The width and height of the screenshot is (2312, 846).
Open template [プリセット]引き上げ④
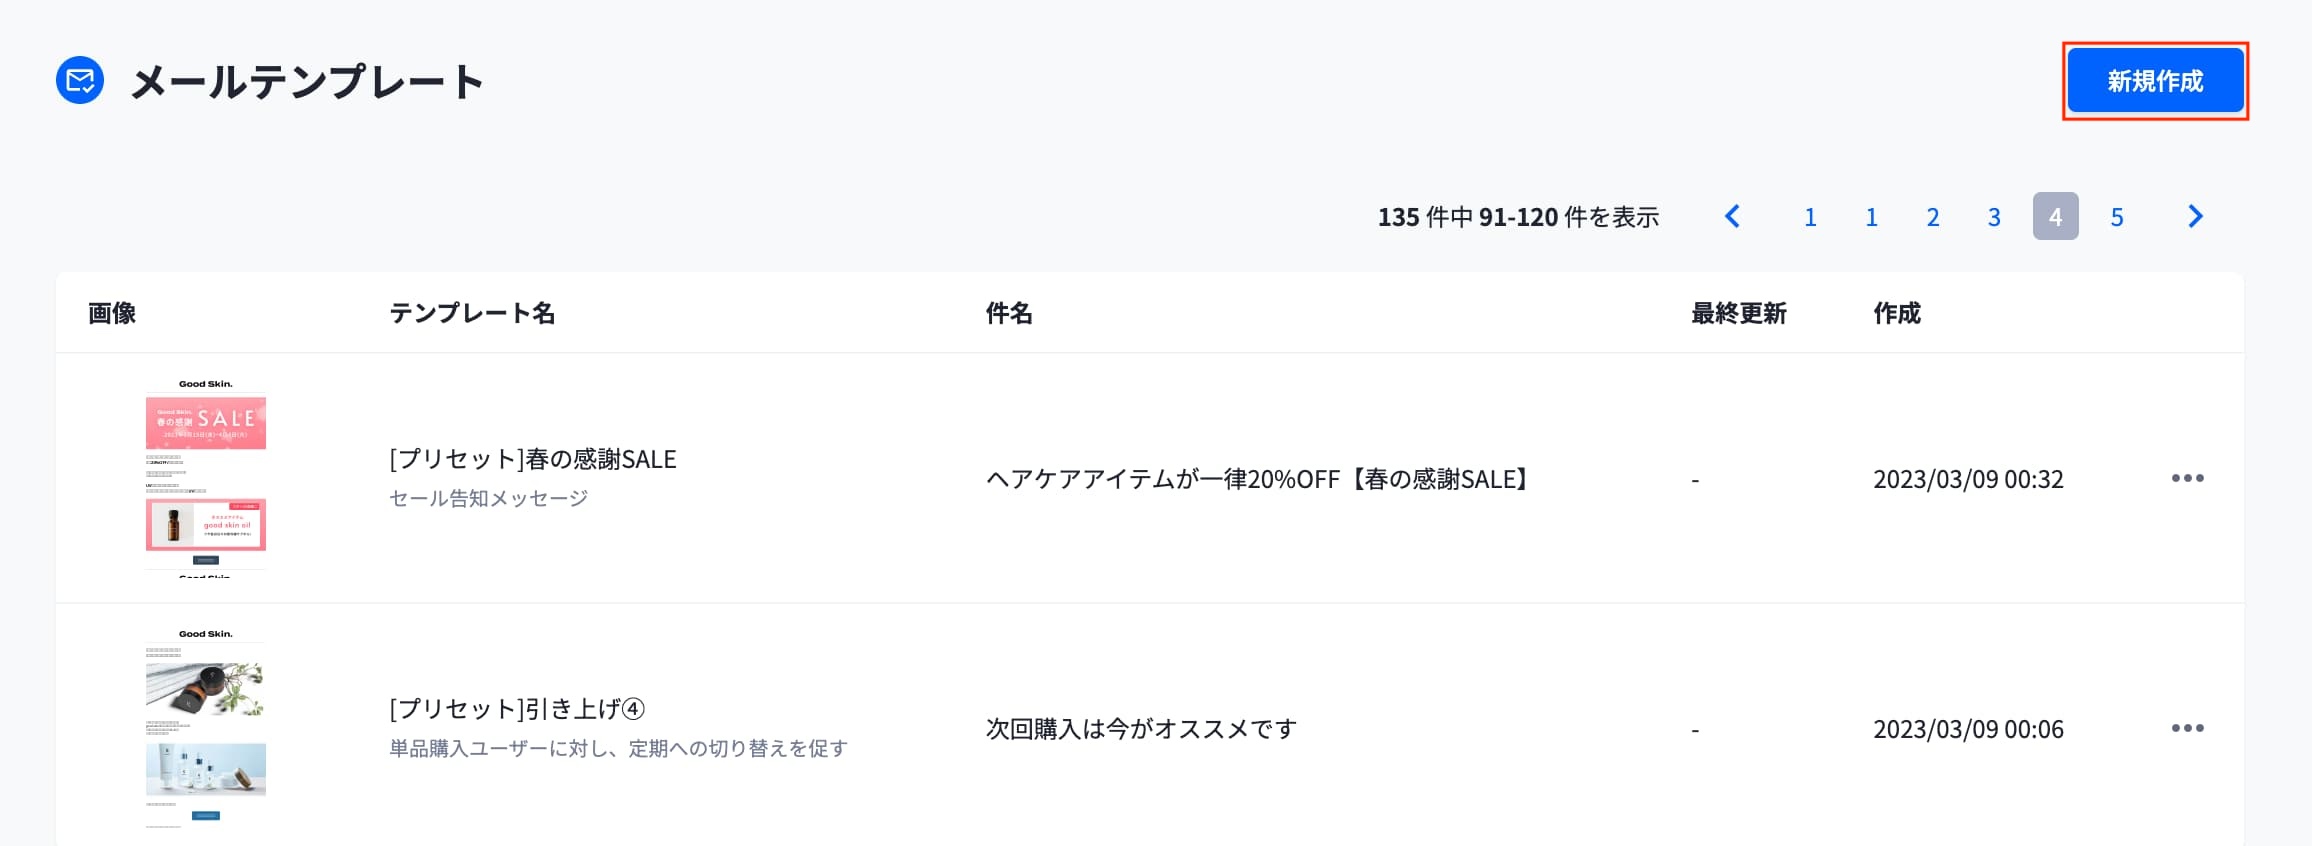click(x=516, y=709)
